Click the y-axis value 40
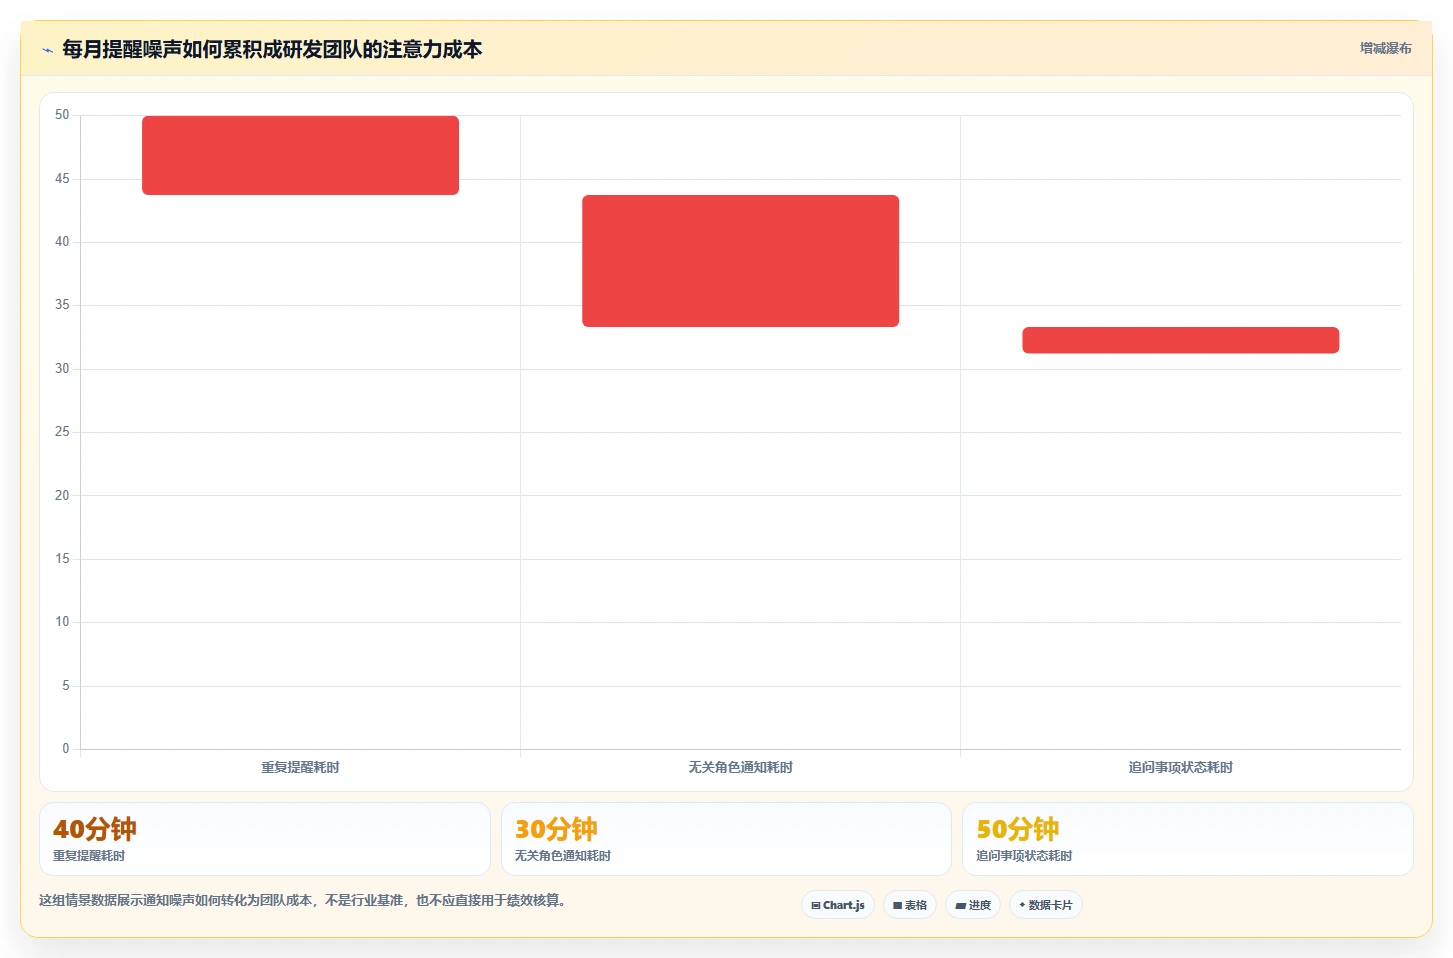 (62, 241)
